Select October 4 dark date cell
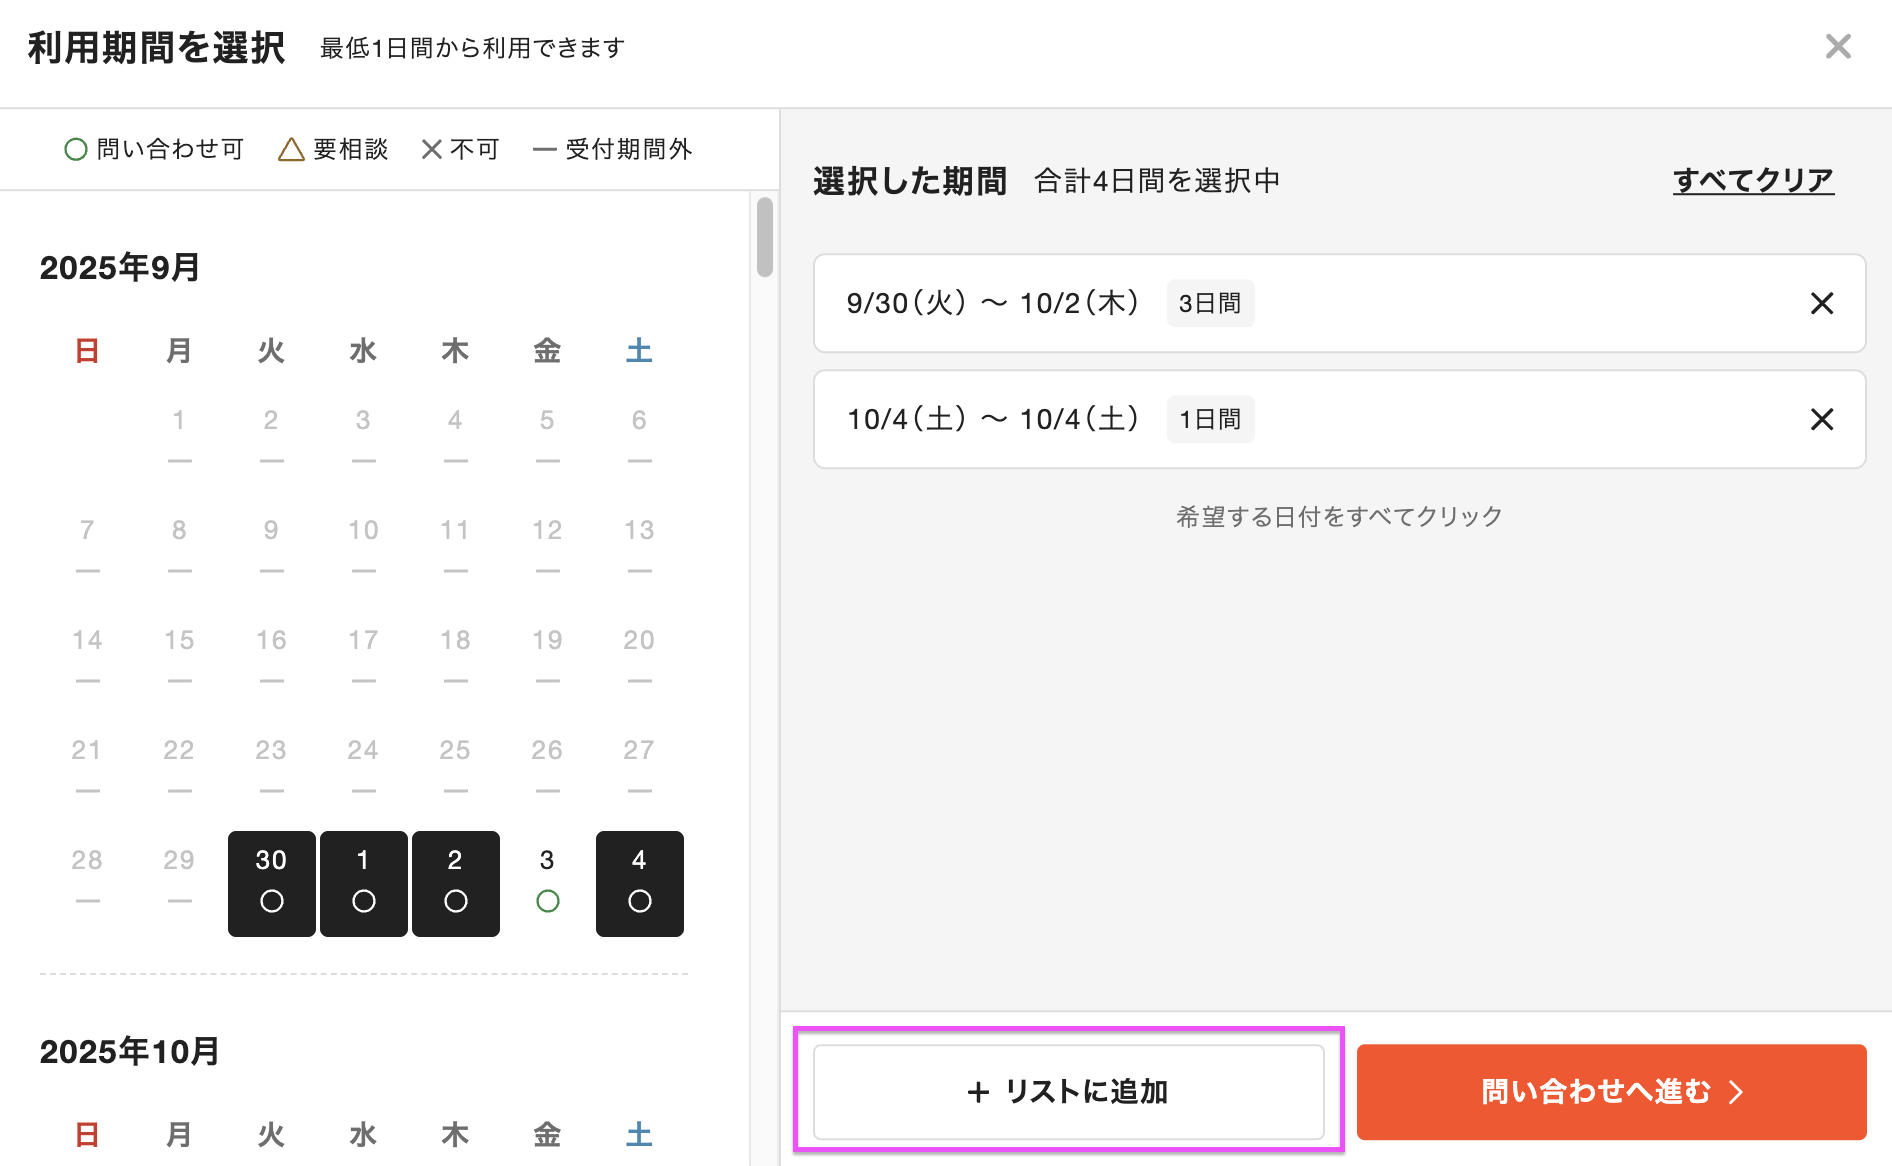1892x1166 pixels. click(638, 883)
